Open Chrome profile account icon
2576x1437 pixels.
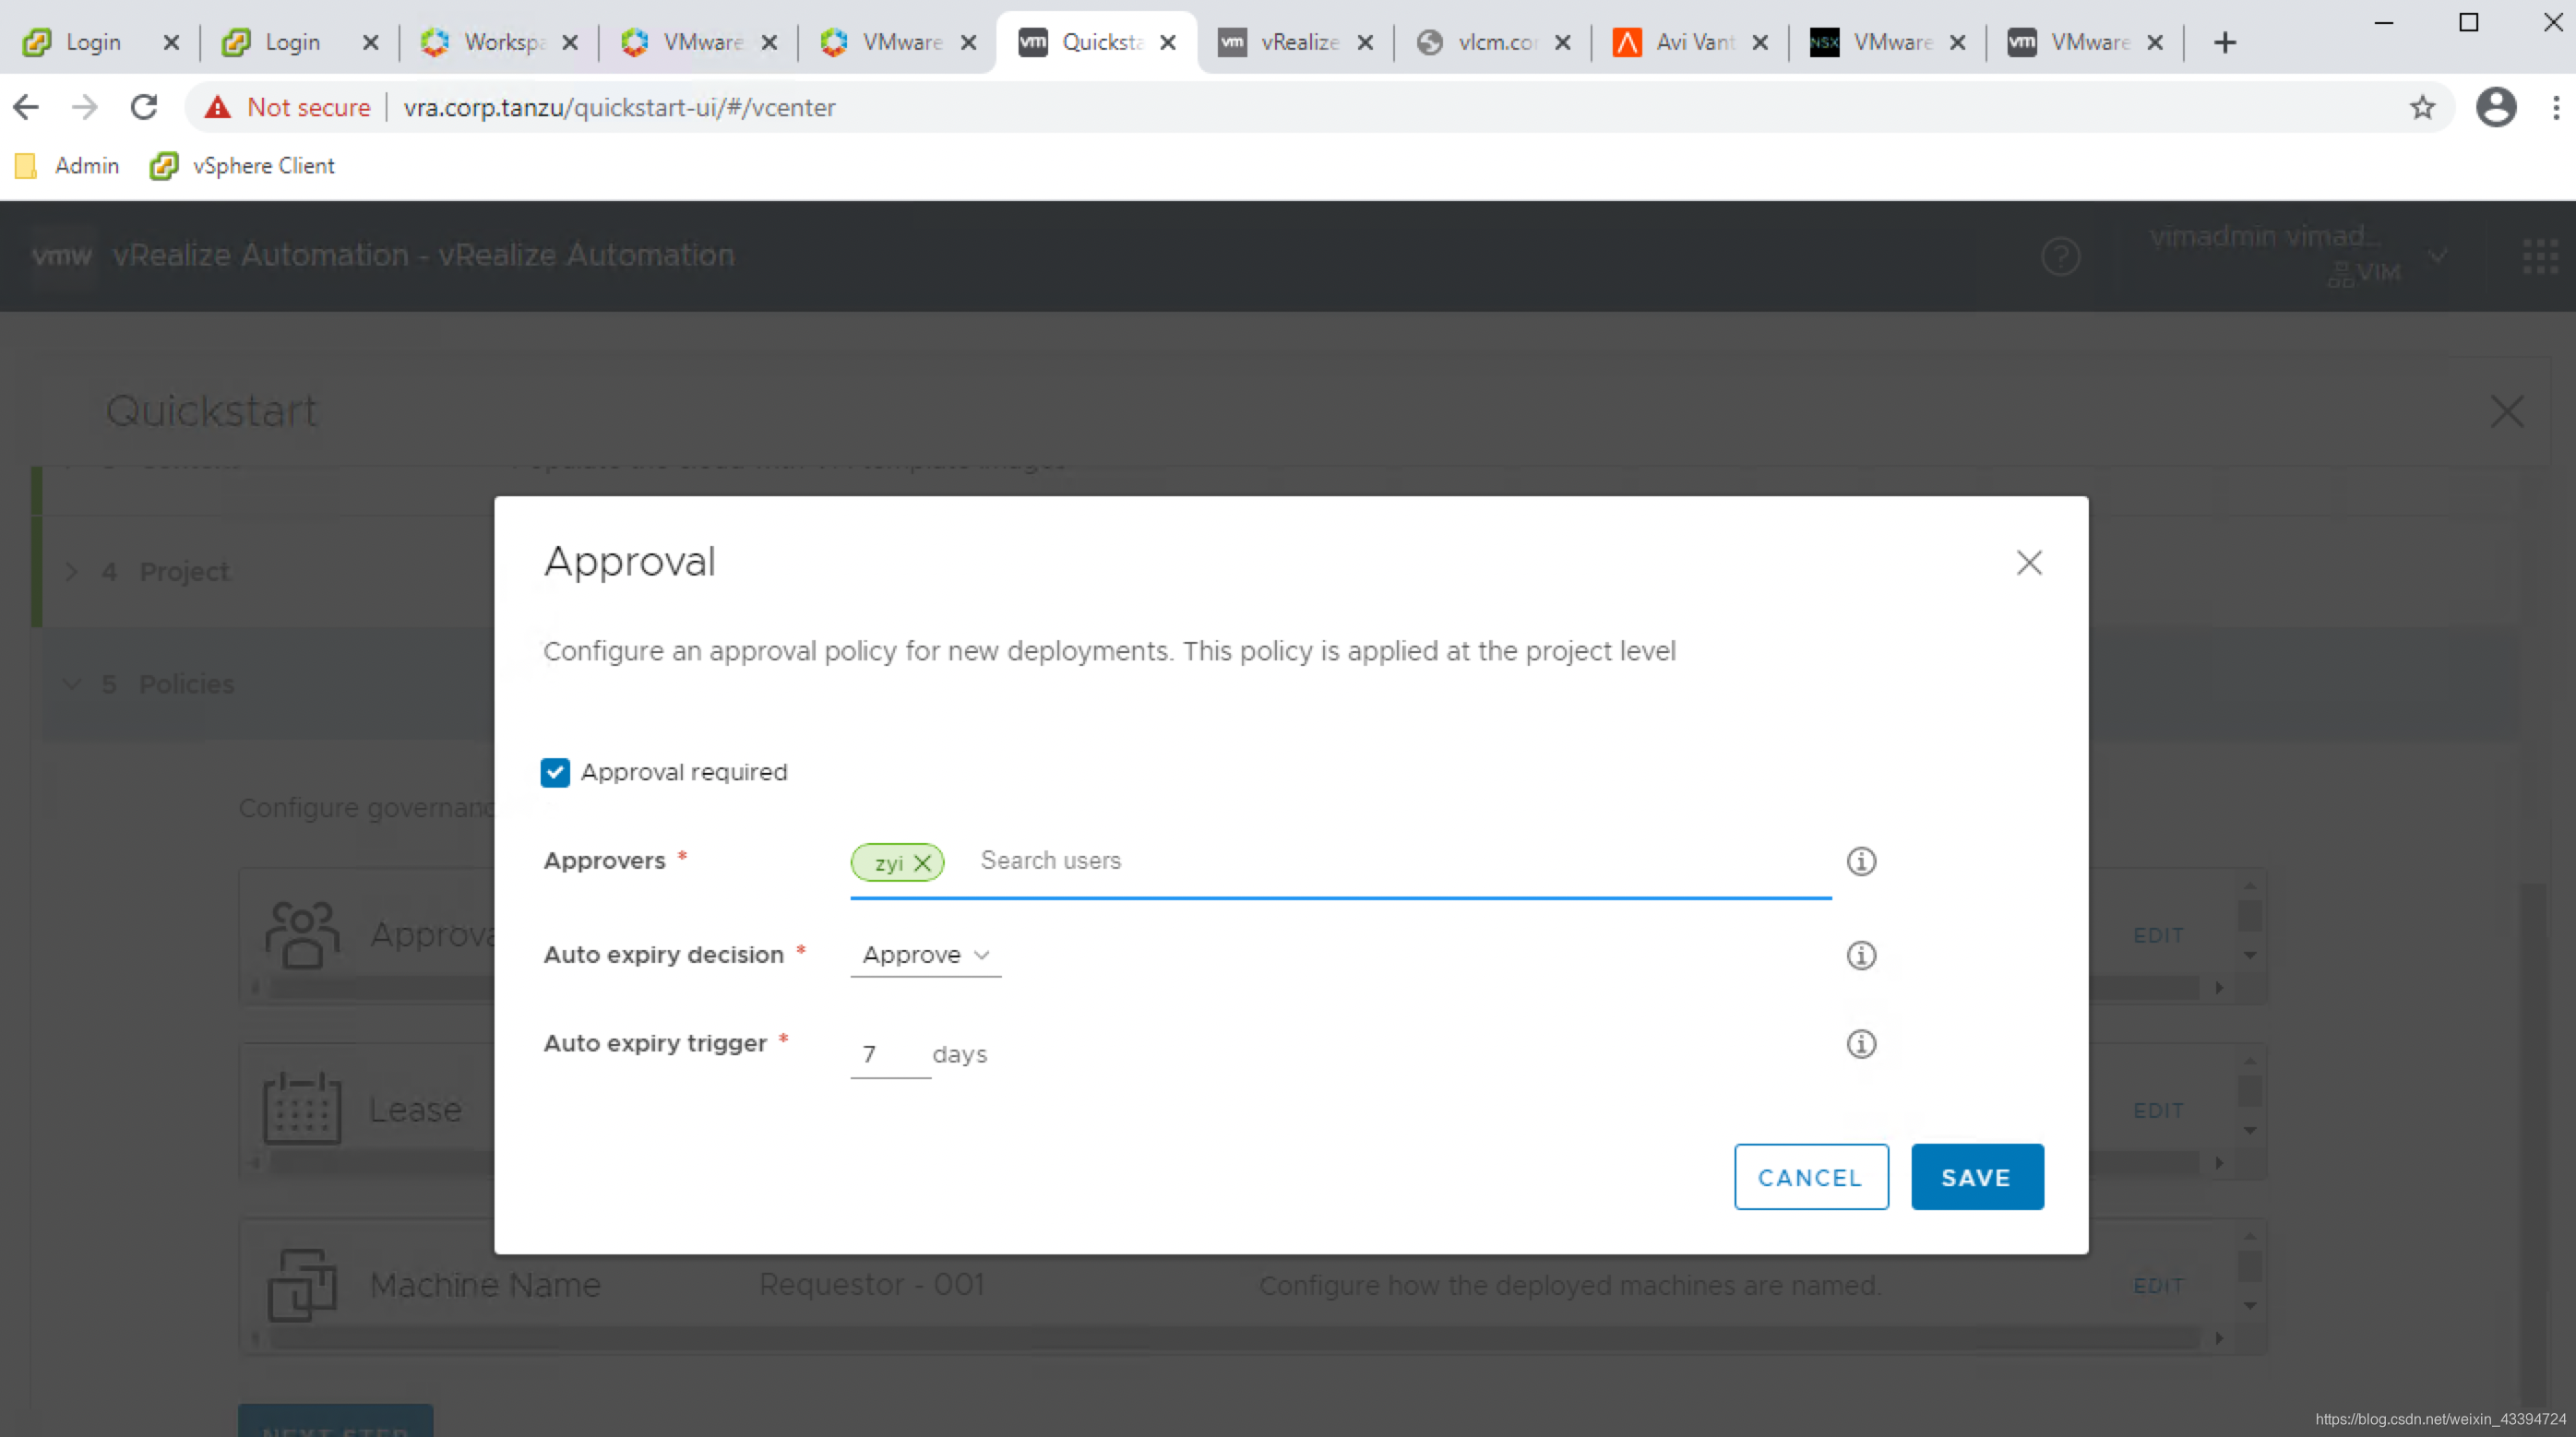tap(2495, 107)
